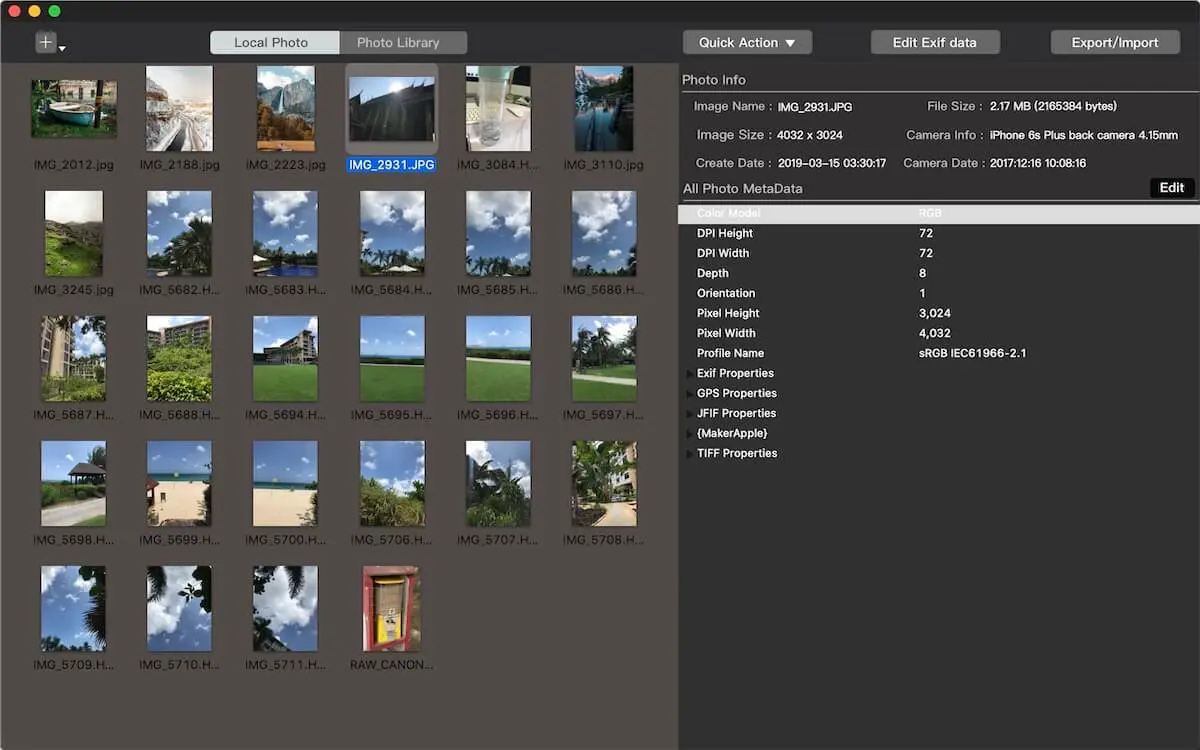Open the Quick Action dropdown
The image size is (1200, 750).
(x=747, y=42)
